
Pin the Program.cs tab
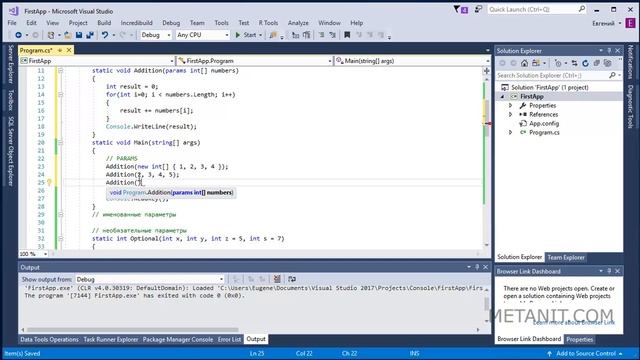click(x=60, y=50)
